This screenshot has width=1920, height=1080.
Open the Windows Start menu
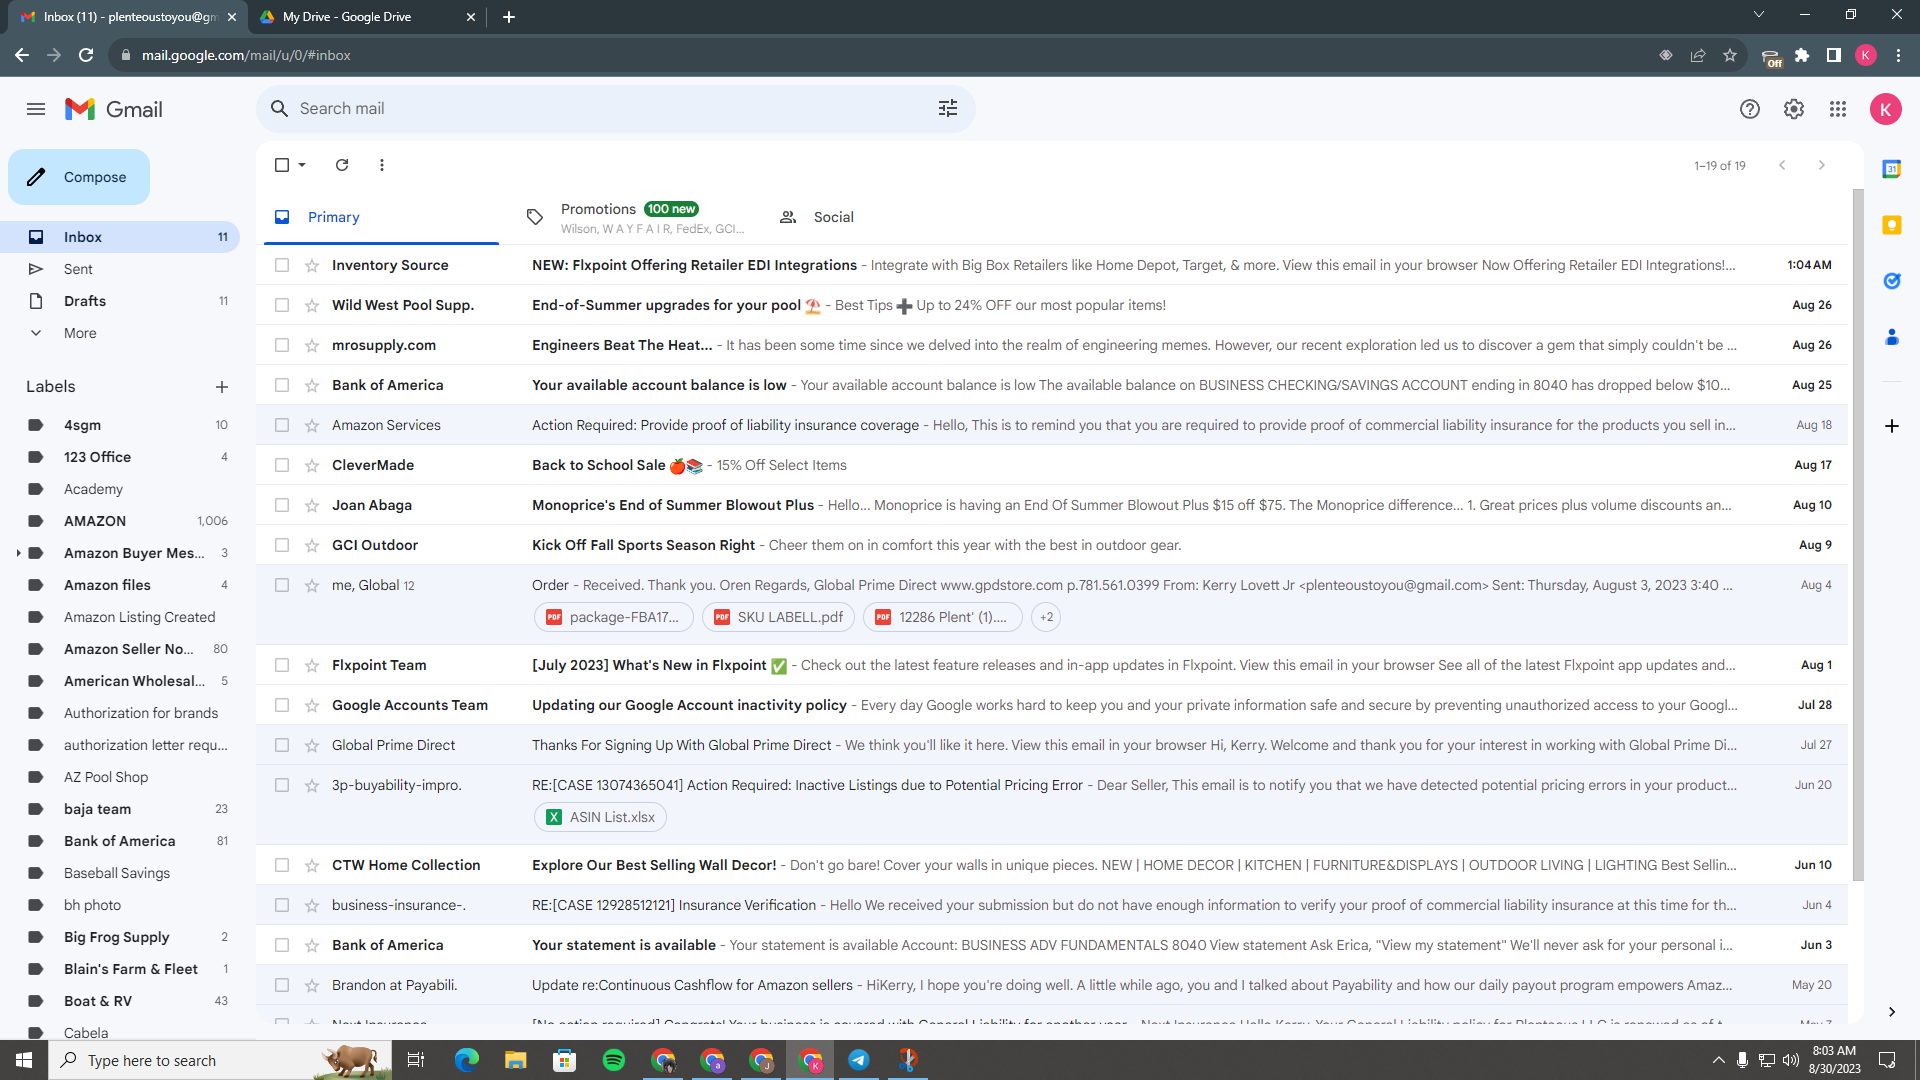pos(24,1060)
